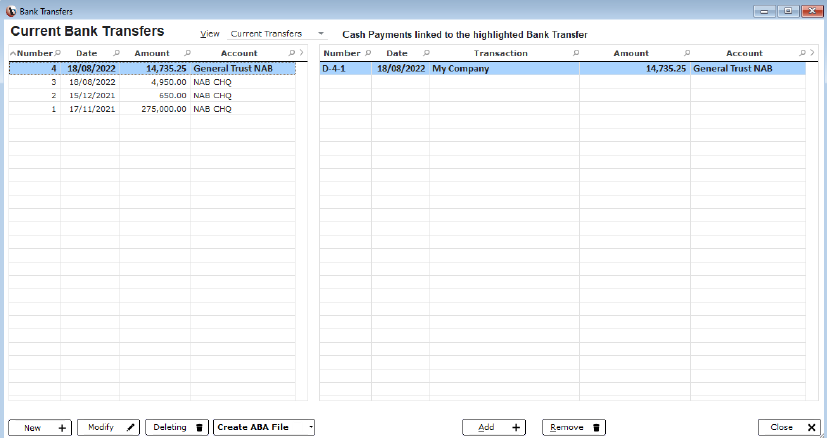Sort left table by Number column header
827x438 pixels.
click(35, 53)
